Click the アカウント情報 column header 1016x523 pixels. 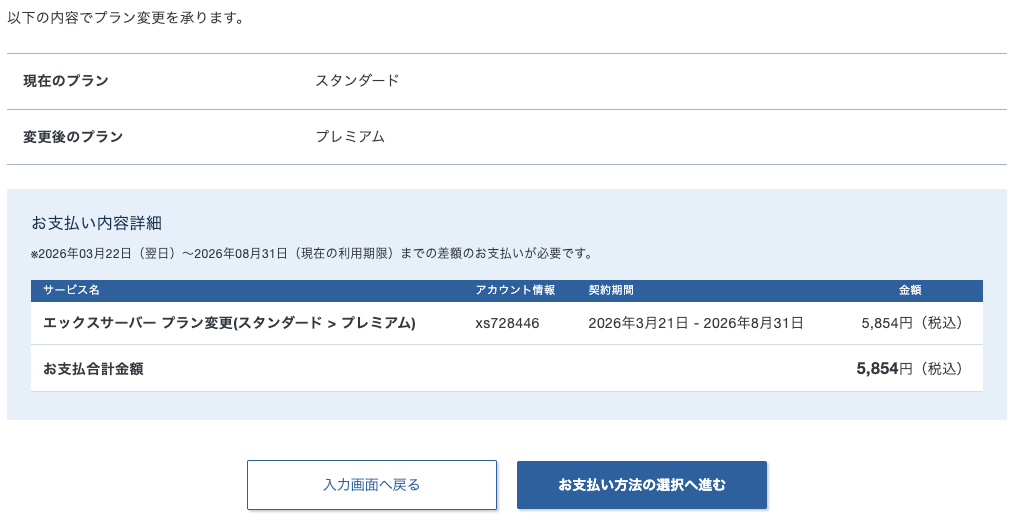[515, 290]
